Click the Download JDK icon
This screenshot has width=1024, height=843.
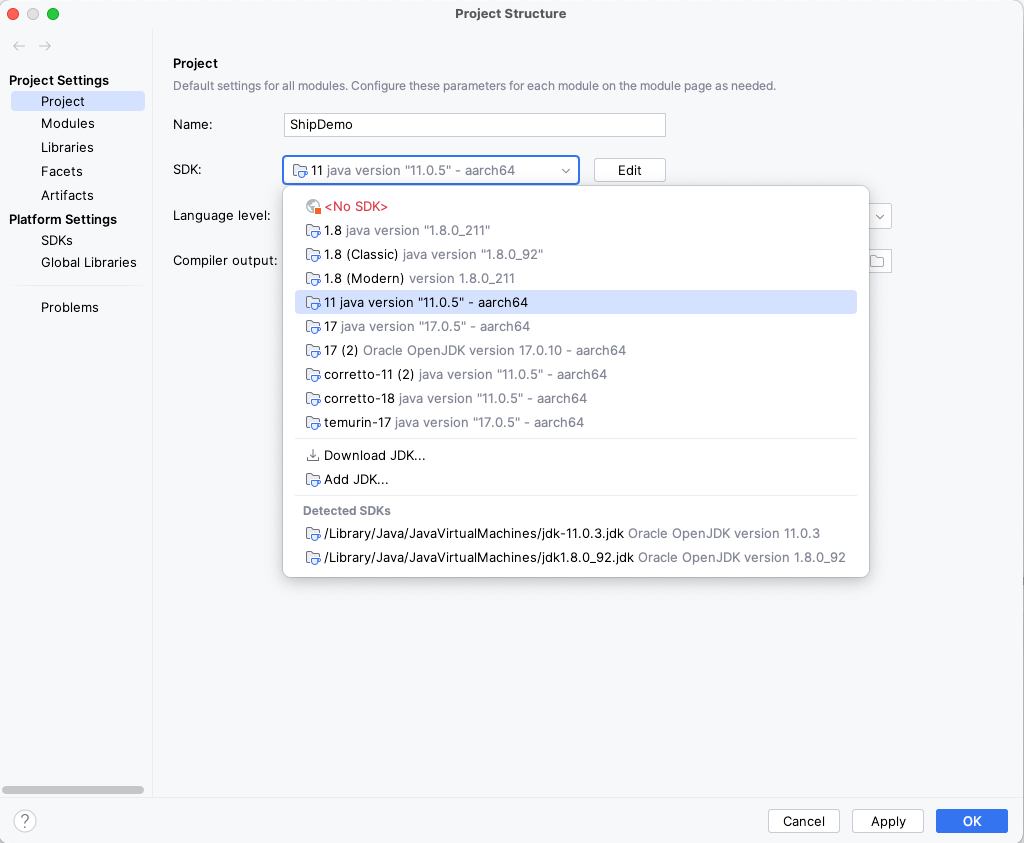[313, 455]
